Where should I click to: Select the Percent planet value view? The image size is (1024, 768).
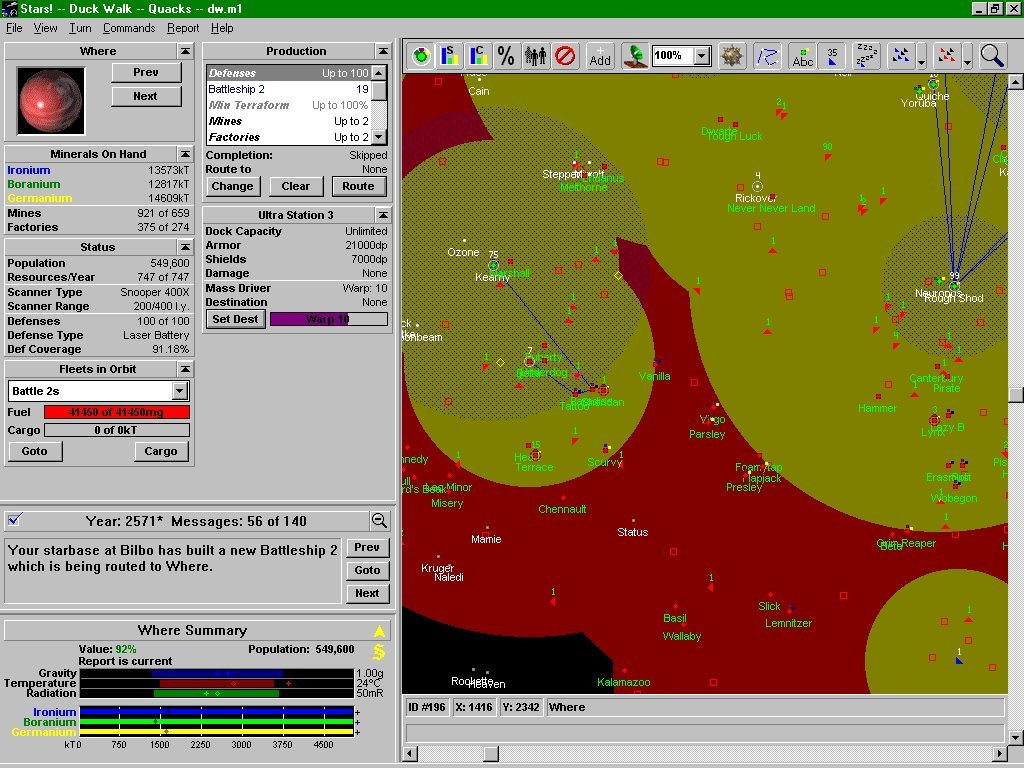(x=506, y=56)
